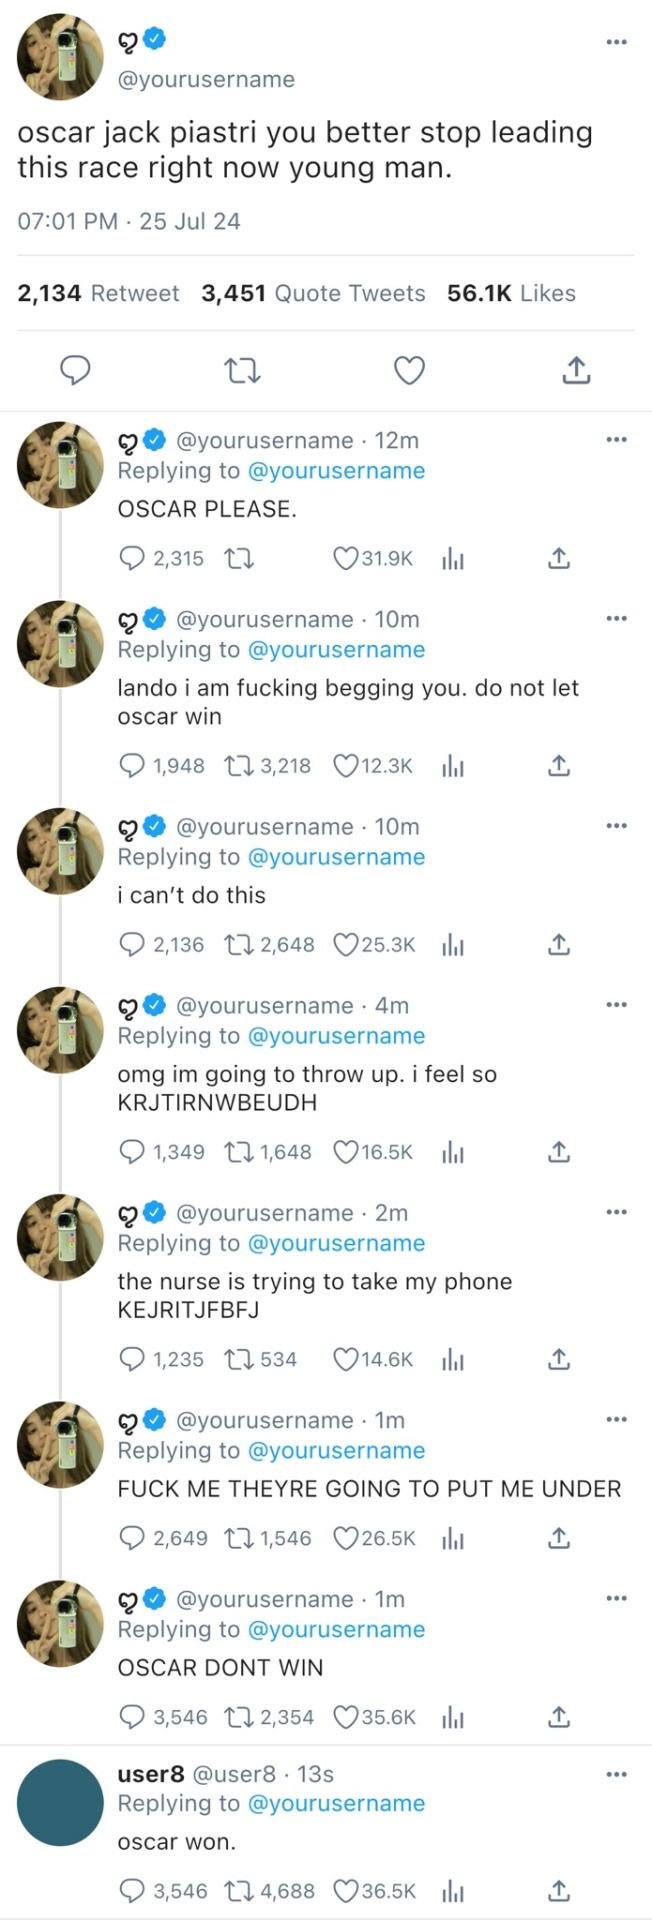652x1920 pixels.
Task: Like the 'oscar won.' reply by user8
Action: (346, 1890)
